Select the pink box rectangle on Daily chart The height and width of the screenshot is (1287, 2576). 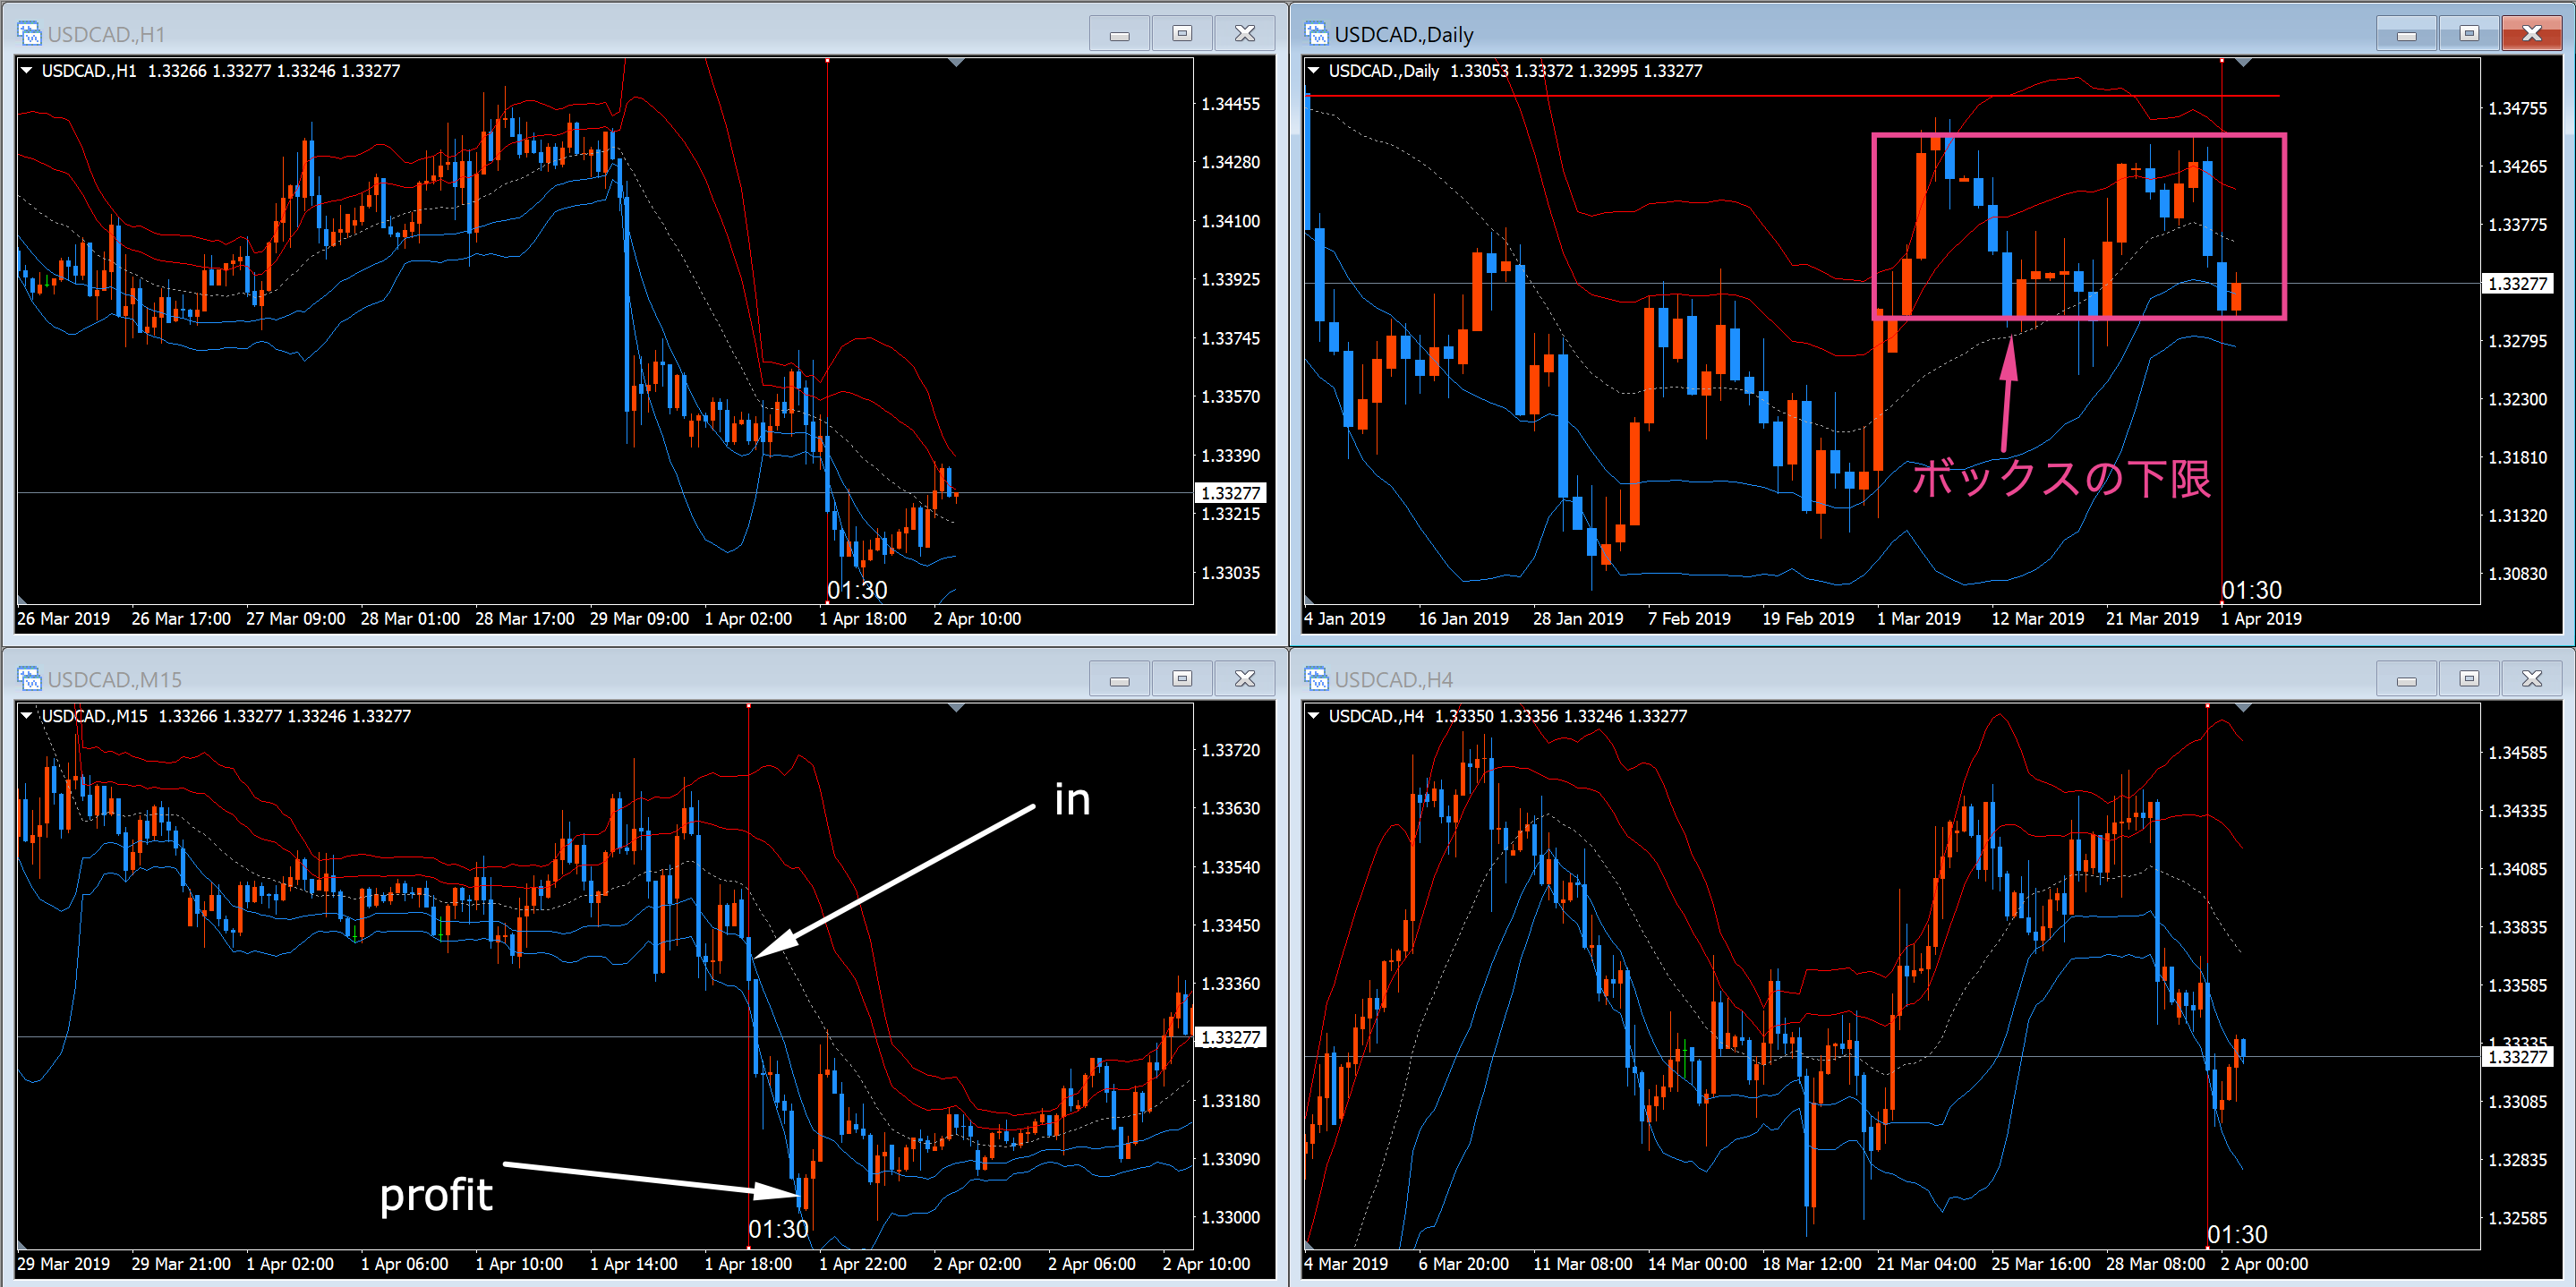[2078, 134]
